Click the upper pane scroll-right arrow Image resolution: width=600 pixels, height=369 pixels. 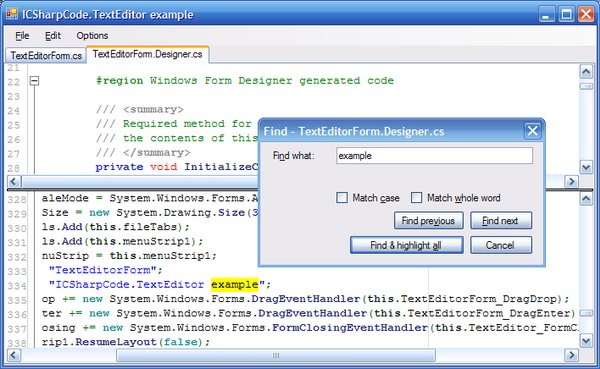tap(571, 181)
